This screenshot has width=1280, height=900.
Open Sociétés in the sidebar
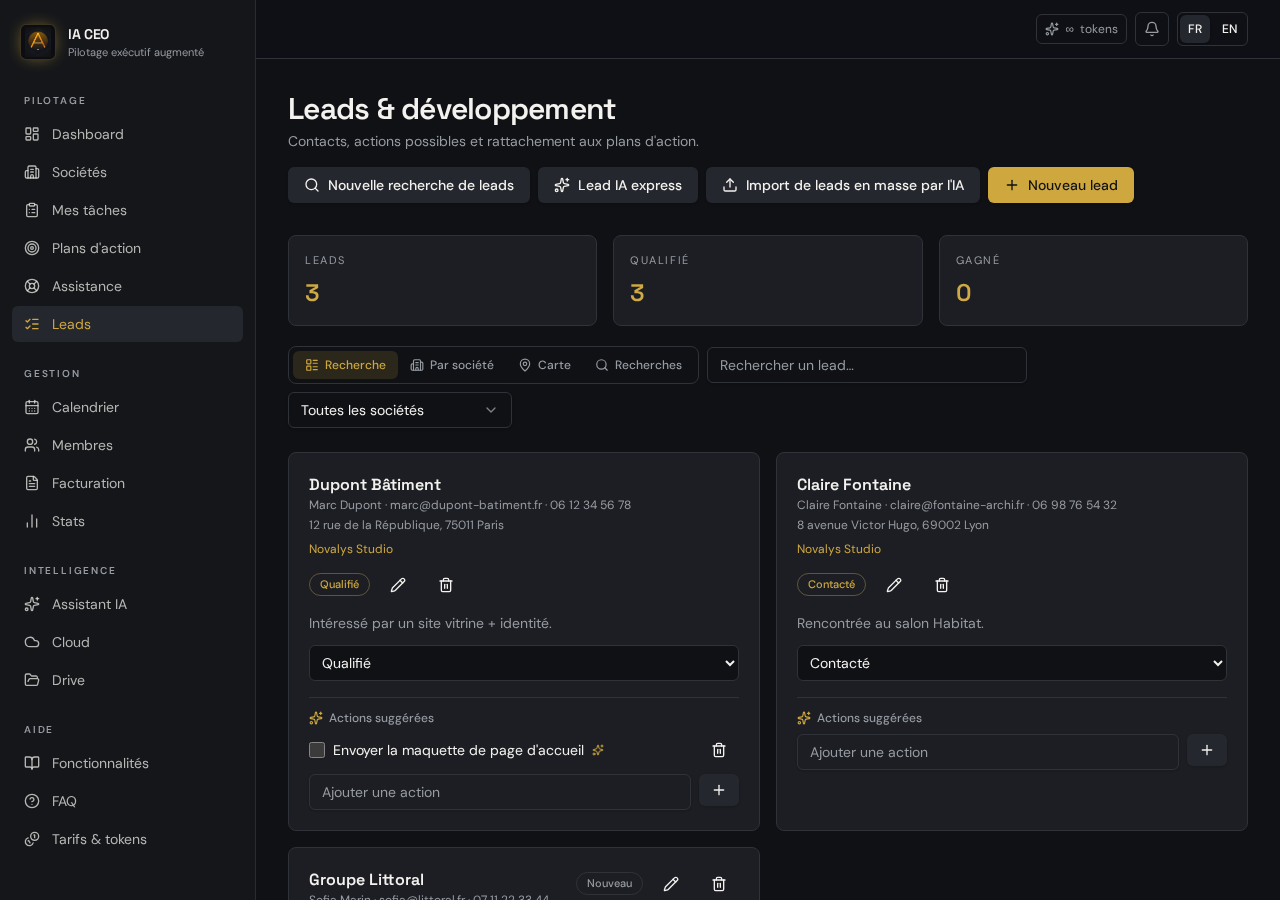tap(127, 172)
